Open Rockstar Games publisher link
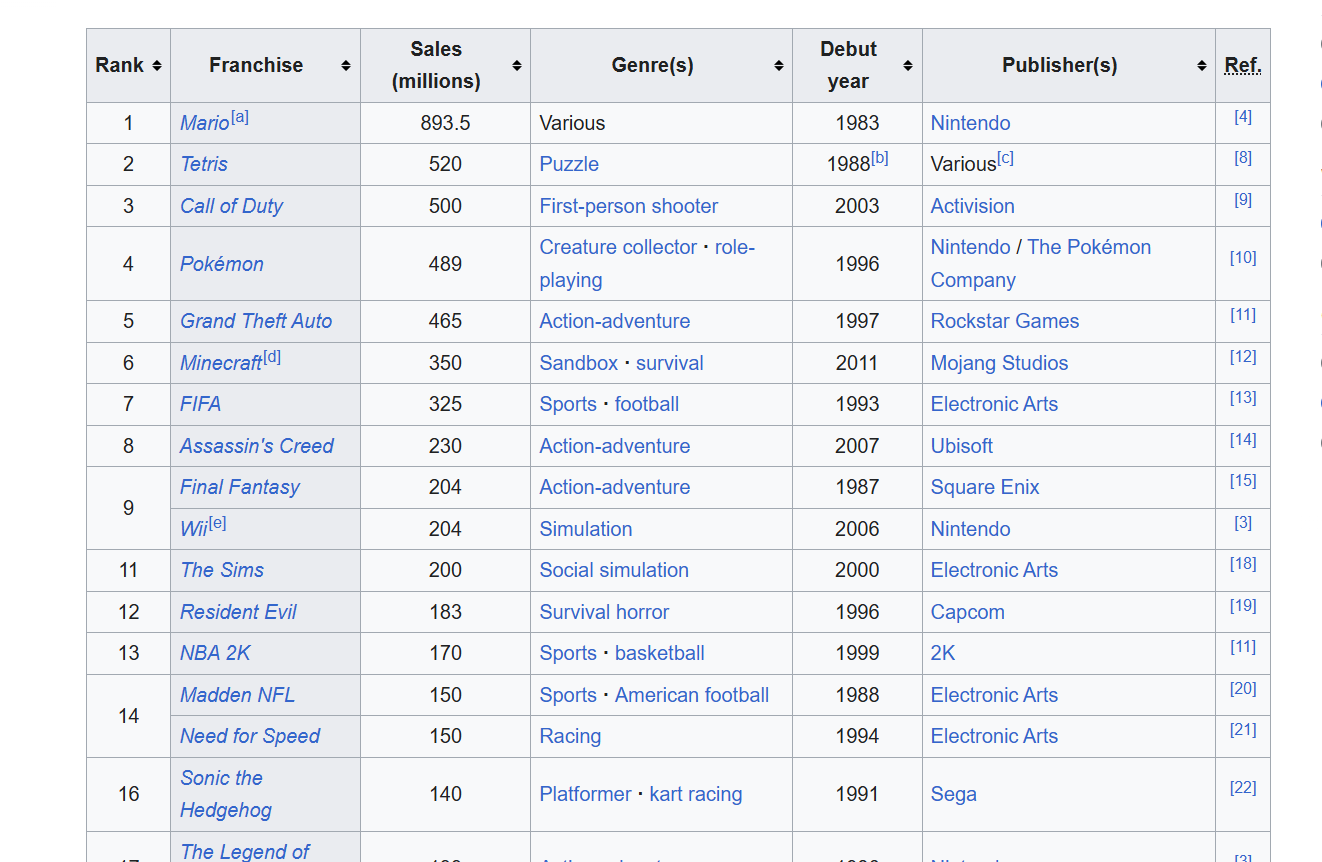The image size is (1322, 862). pos(1004,321)
